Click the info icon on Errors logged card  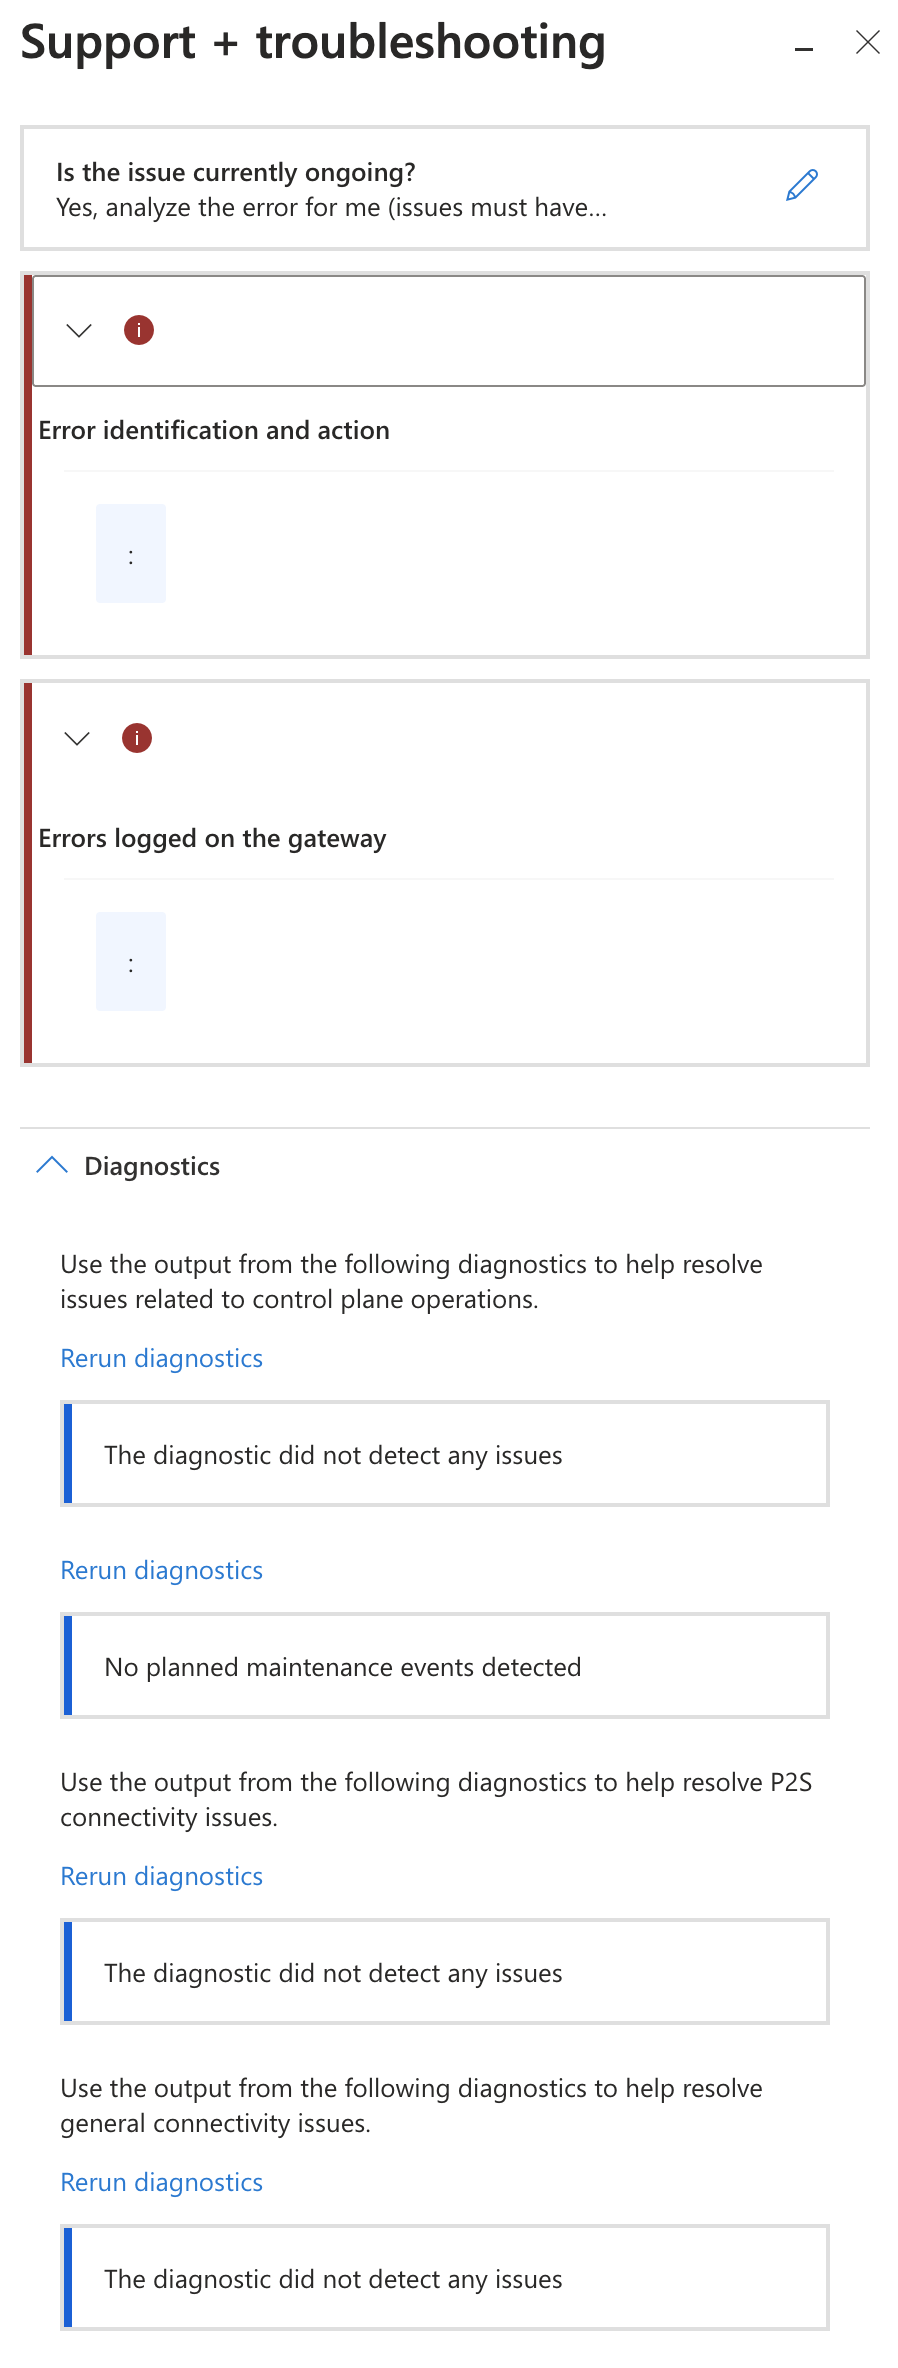[x=136, y=738]
